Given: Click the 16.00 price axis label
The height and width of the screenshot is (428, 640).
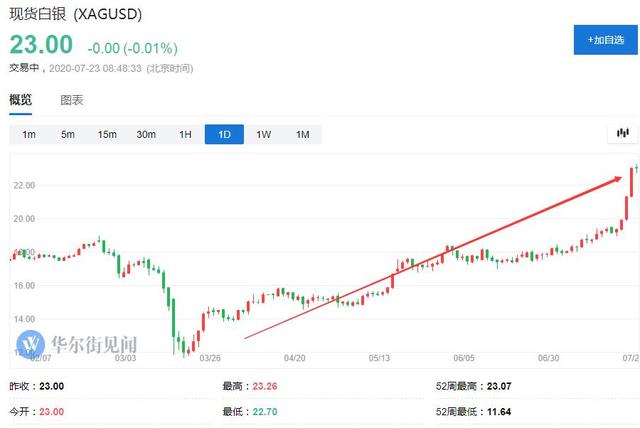Looking at the screenshot, I should (x=24, y=286).
